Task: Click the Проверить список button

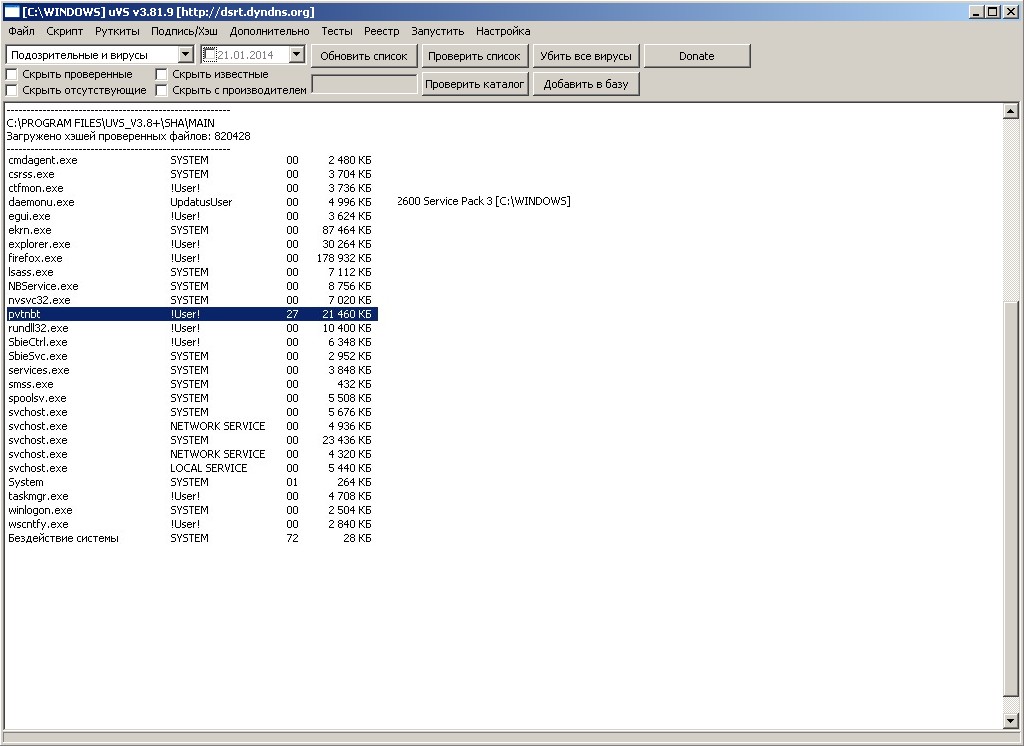Action: pos(474,56)
